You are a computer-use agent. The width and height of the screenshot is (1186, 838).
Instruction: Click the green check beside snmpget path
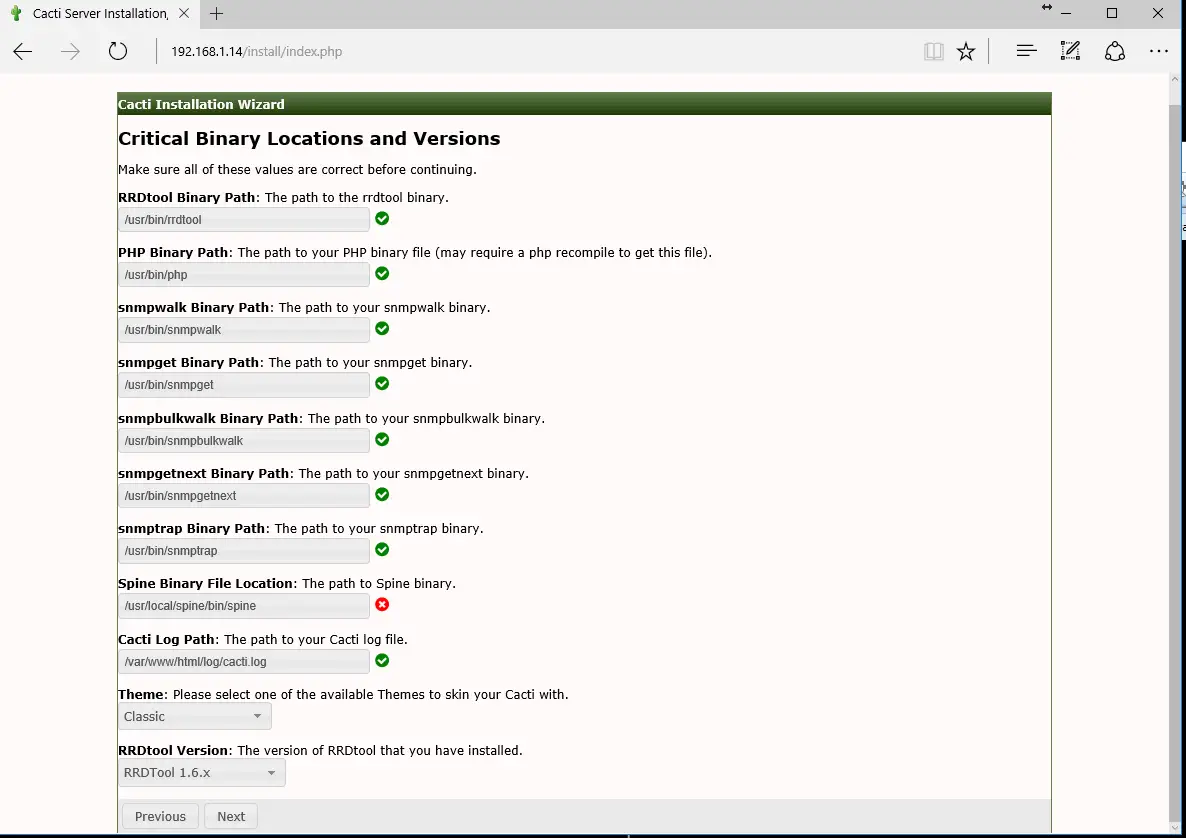382,383
